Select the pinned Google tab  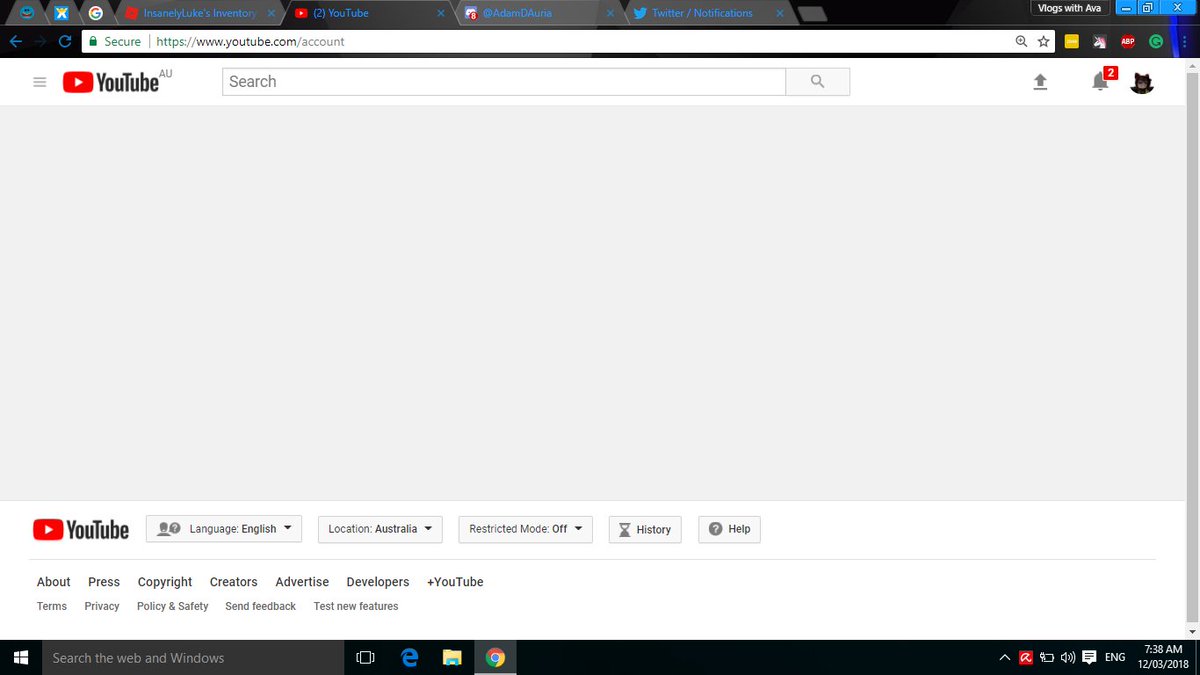95,13
